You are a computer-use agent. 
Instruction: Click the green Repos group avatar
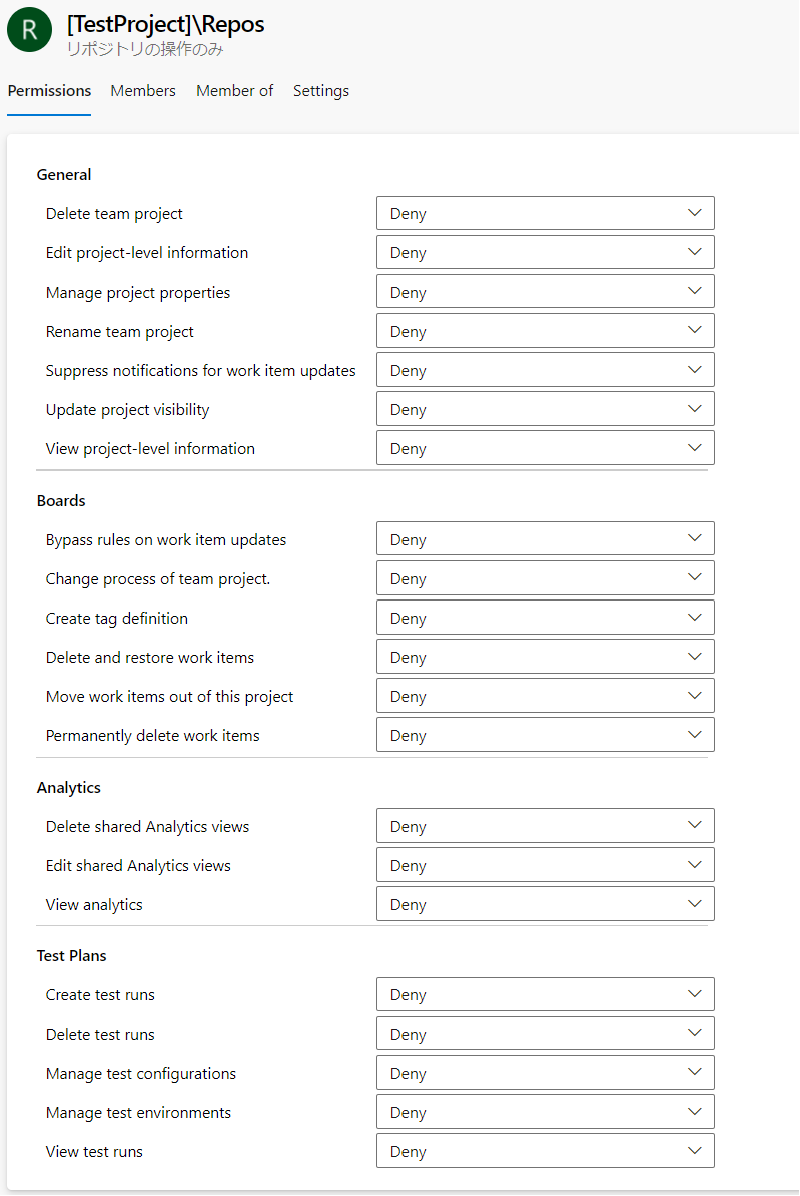(x=29, y=31)
